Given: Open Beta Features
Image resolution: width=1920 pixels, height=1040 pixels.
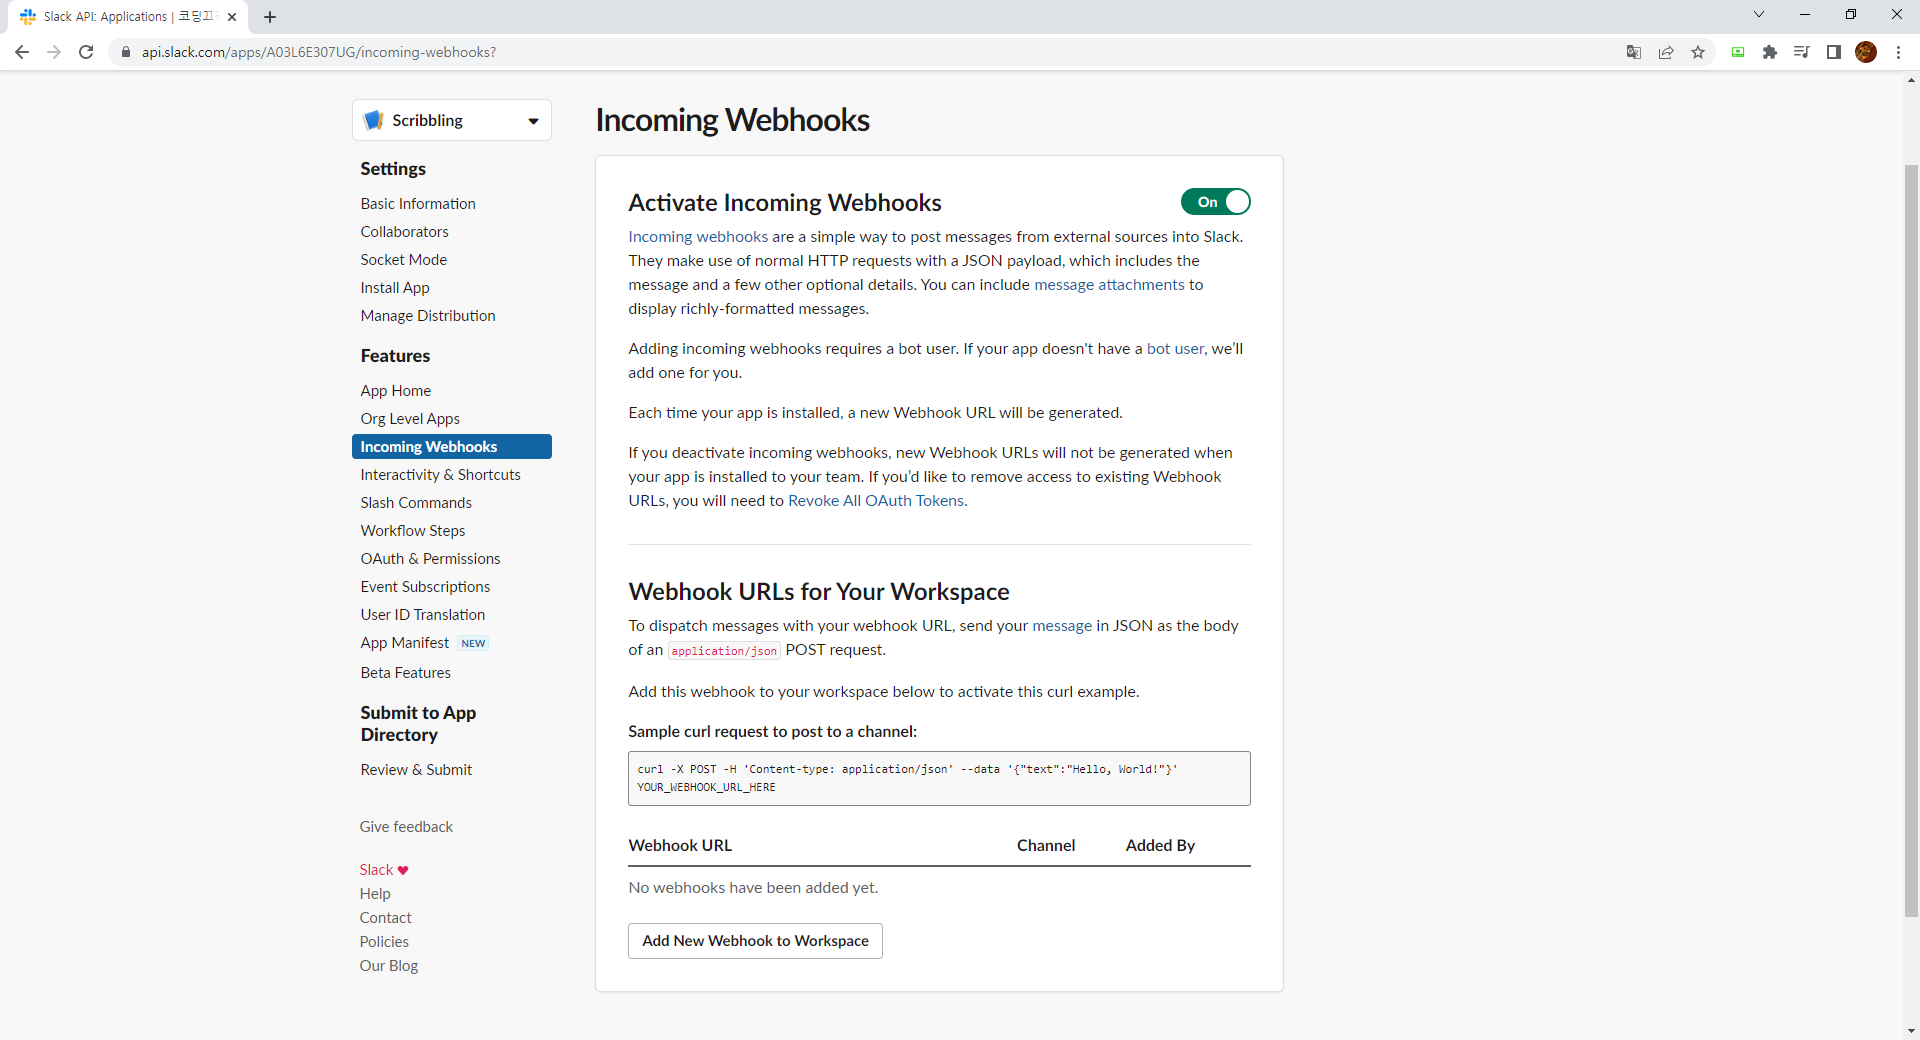Looking at the screenshot, I should click(x=406, y=672).
